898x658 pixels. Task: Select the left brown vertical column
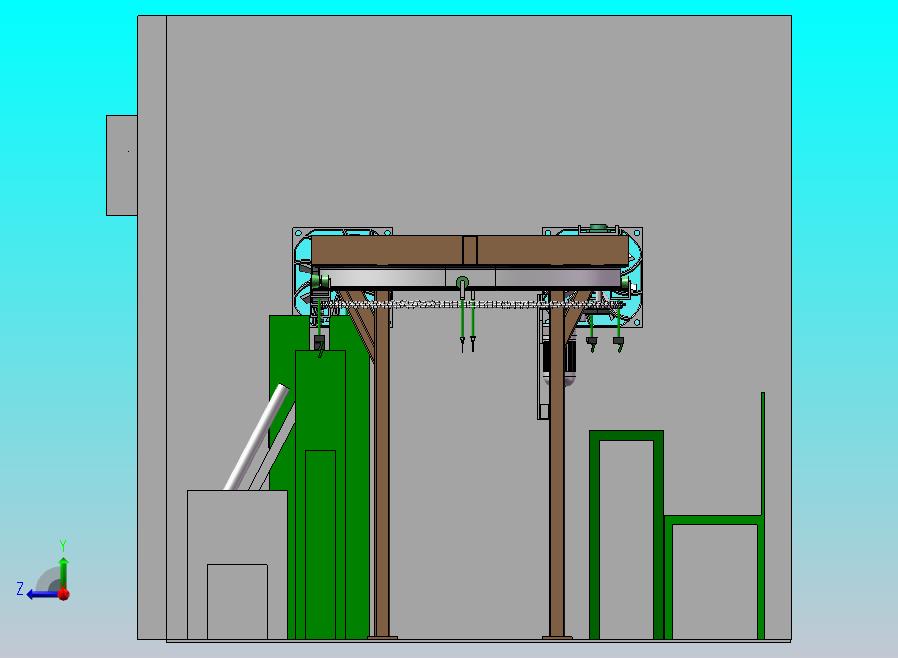pos(382,464)
